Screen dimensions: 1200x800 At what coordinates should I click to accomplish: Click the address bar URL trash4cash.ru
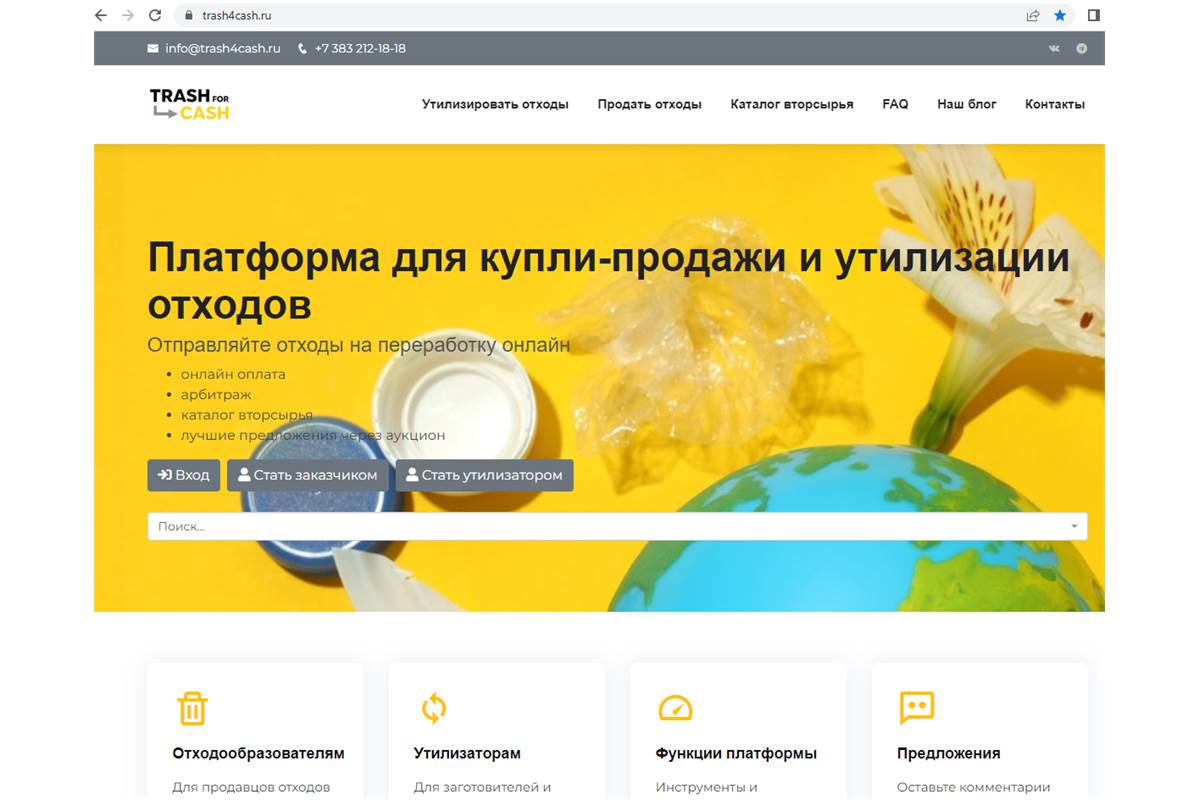pyautogui.click(x=237, y=16)
